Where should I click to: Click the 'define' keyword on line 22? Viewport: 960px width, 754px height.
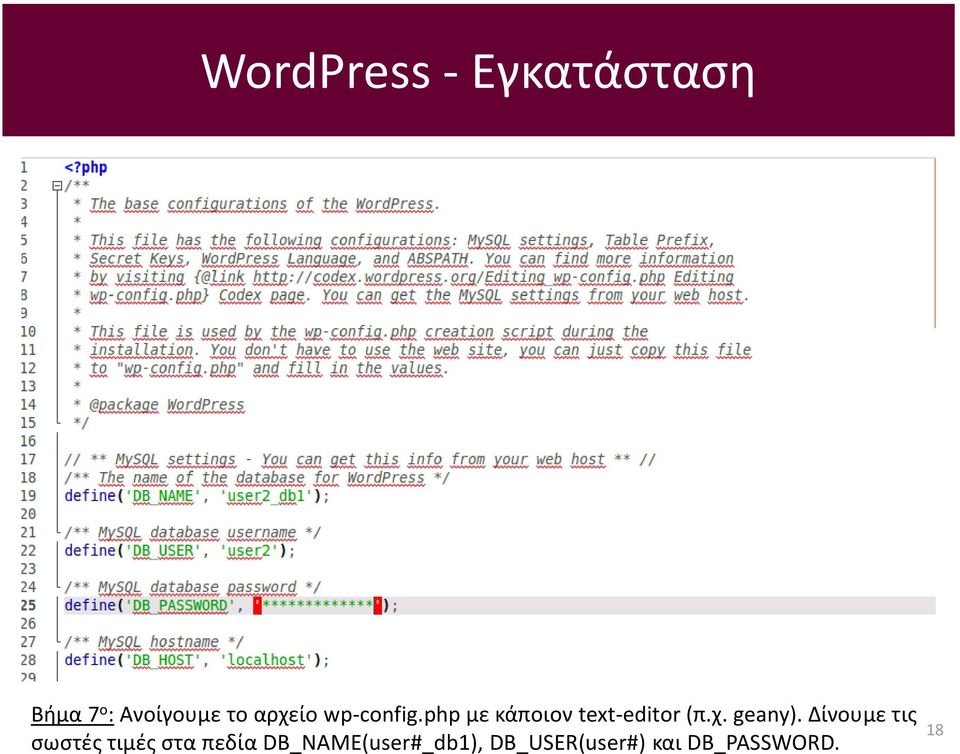click(x=90, y=551)
